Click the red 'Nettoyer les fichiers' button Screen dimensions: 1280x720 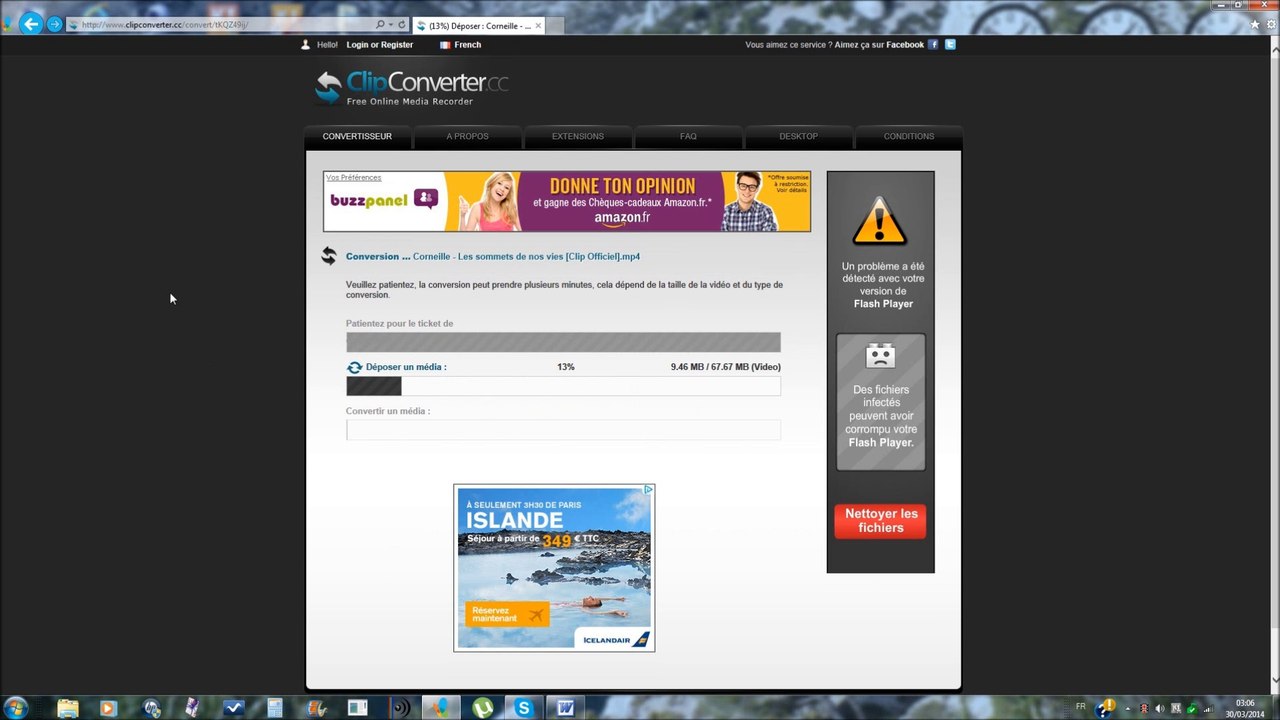[880, 521]
